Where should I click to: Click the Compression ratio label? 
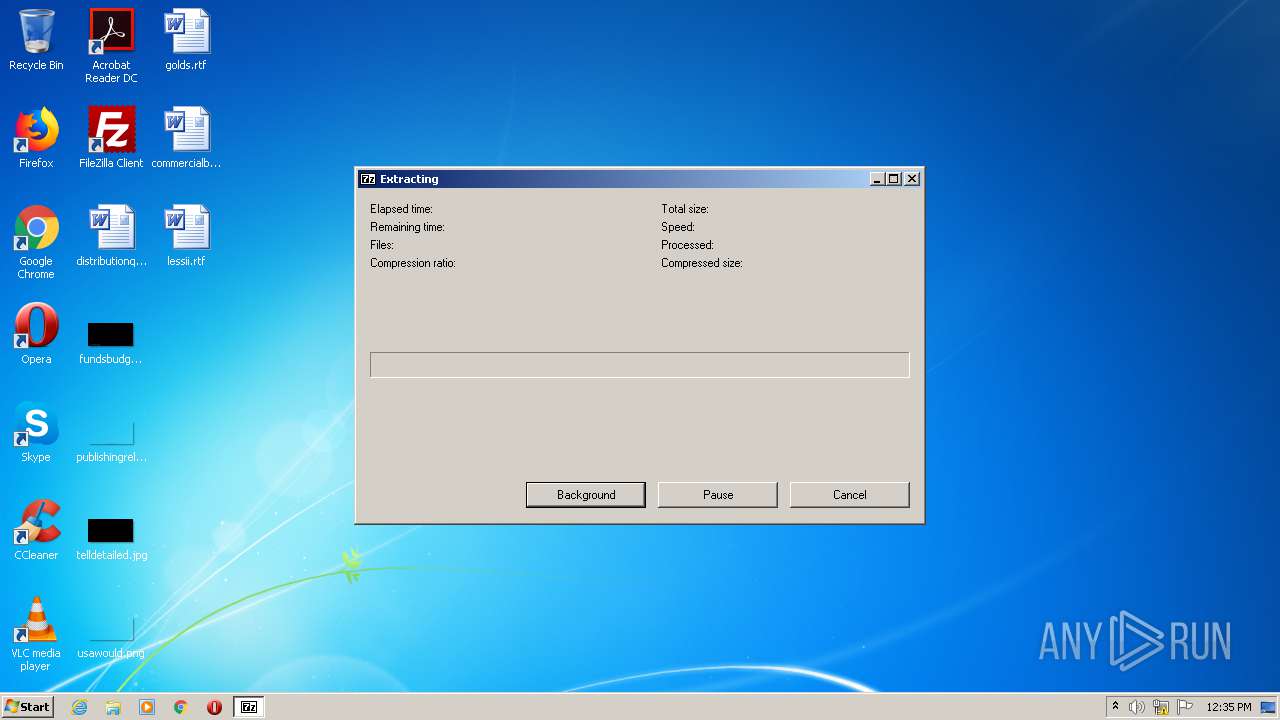[x=413, y=263]
